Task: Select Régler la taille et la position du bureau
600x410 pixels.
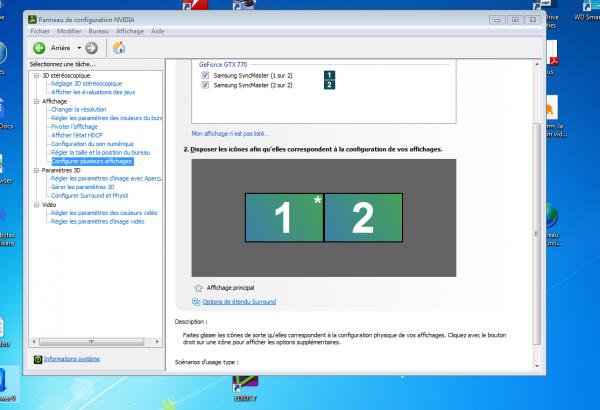Action: (100, 152)
